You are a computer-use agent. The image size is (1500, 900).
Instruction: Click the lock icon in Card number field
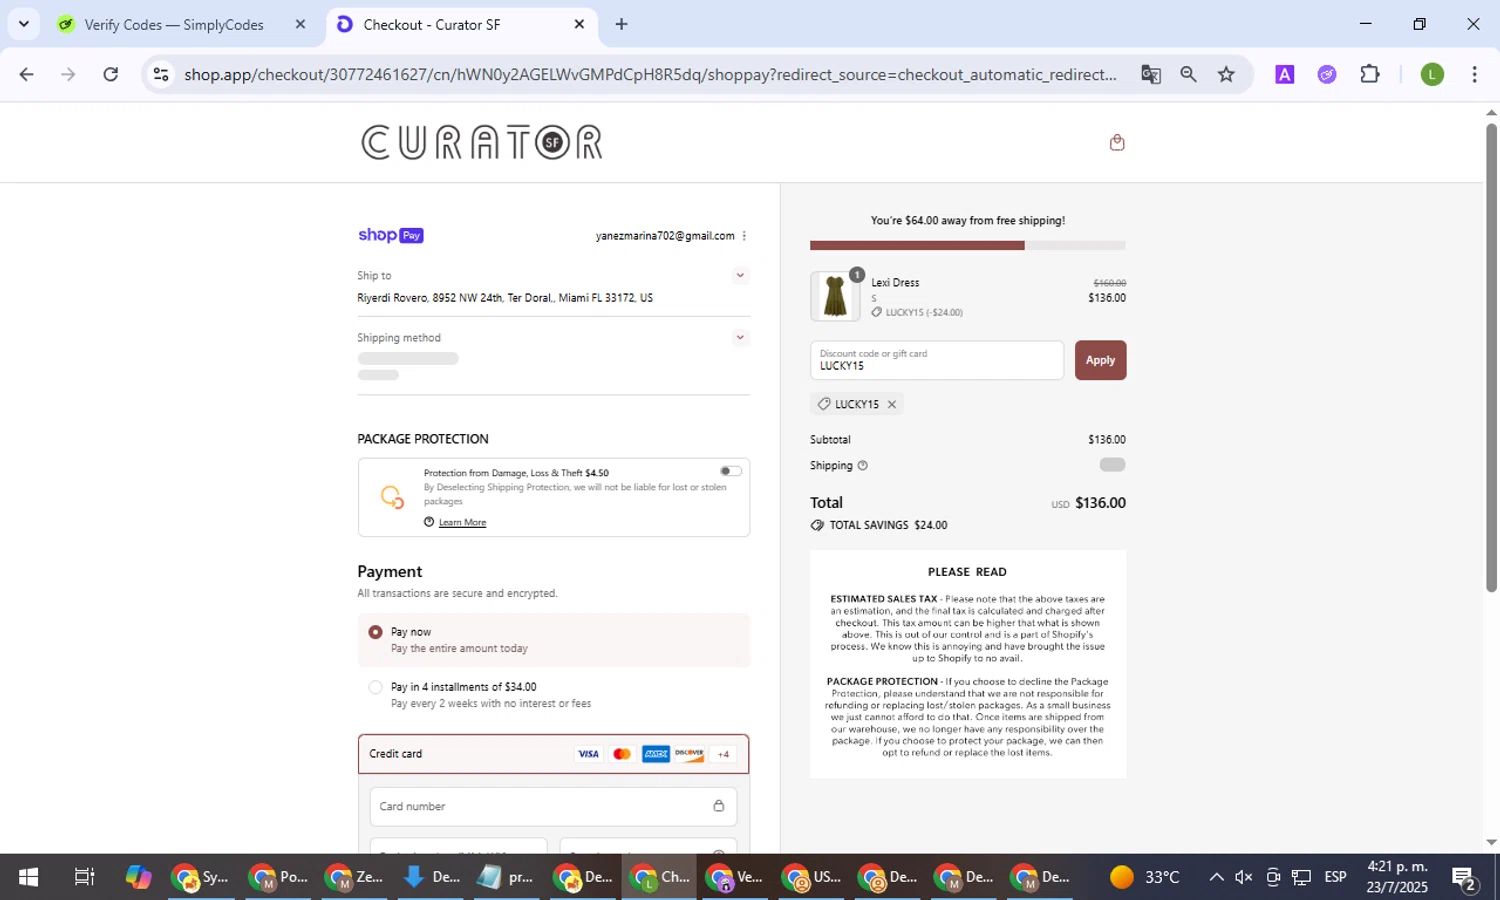click(718, 806)
